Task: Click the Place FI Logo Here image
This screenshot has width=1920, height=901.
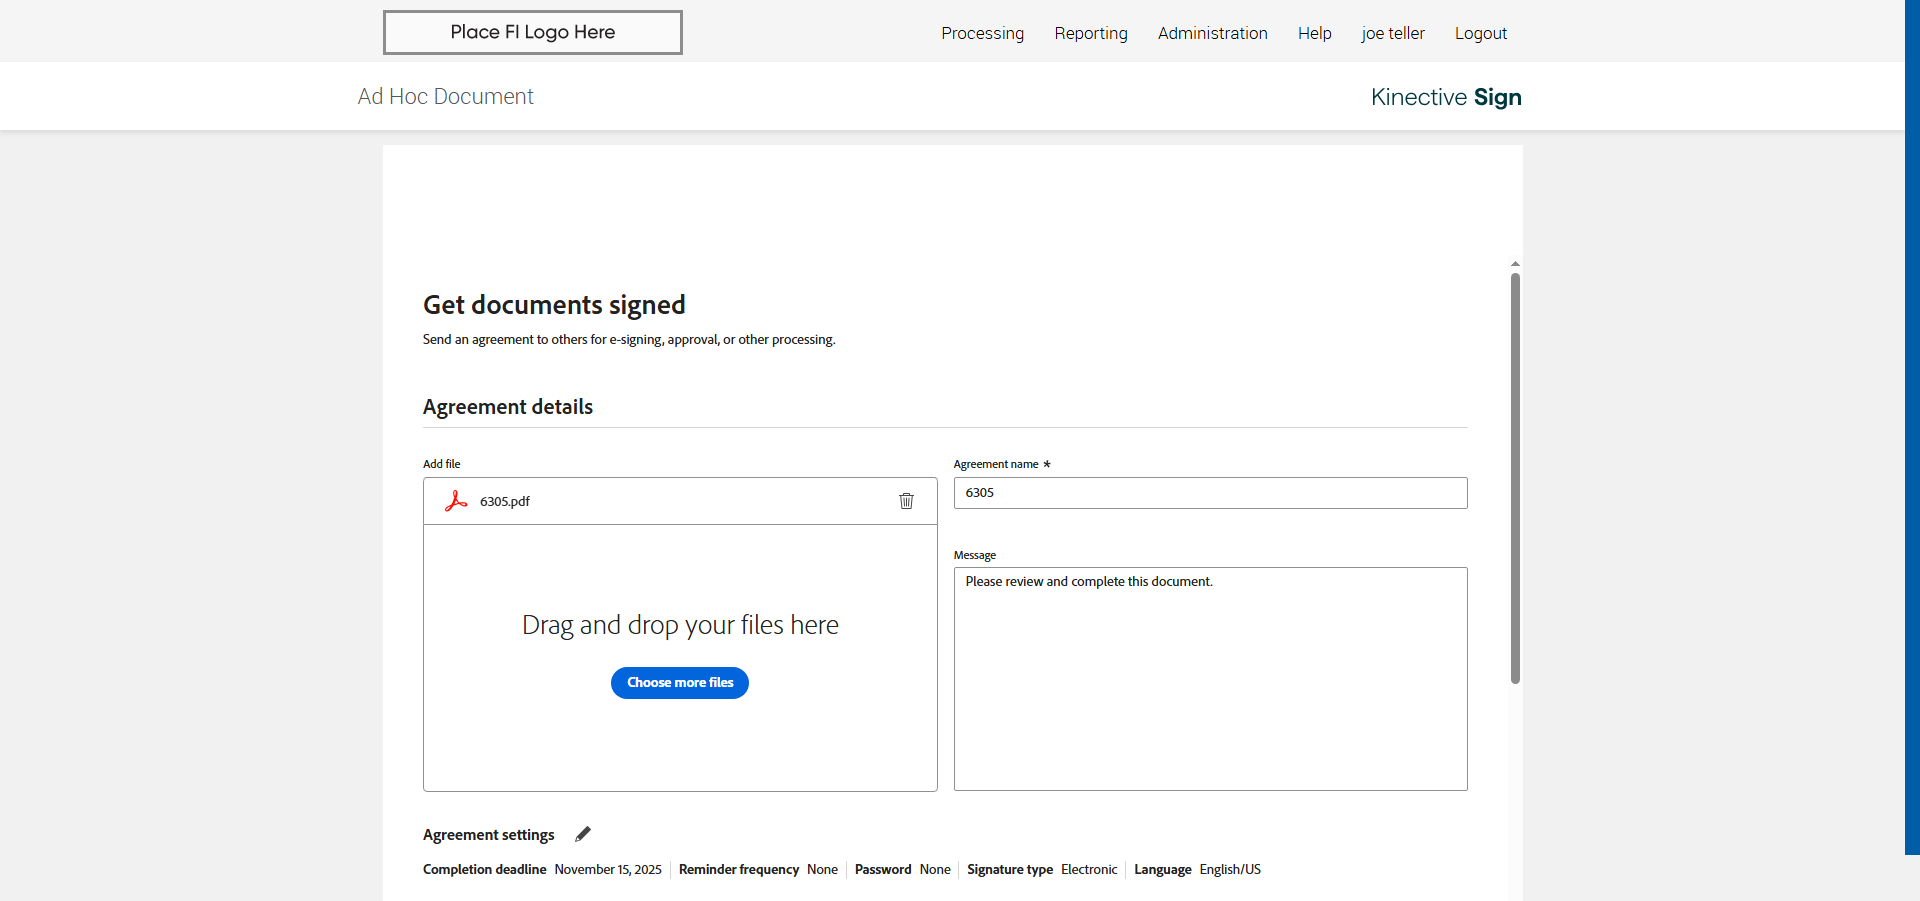Action: (533, 32)
